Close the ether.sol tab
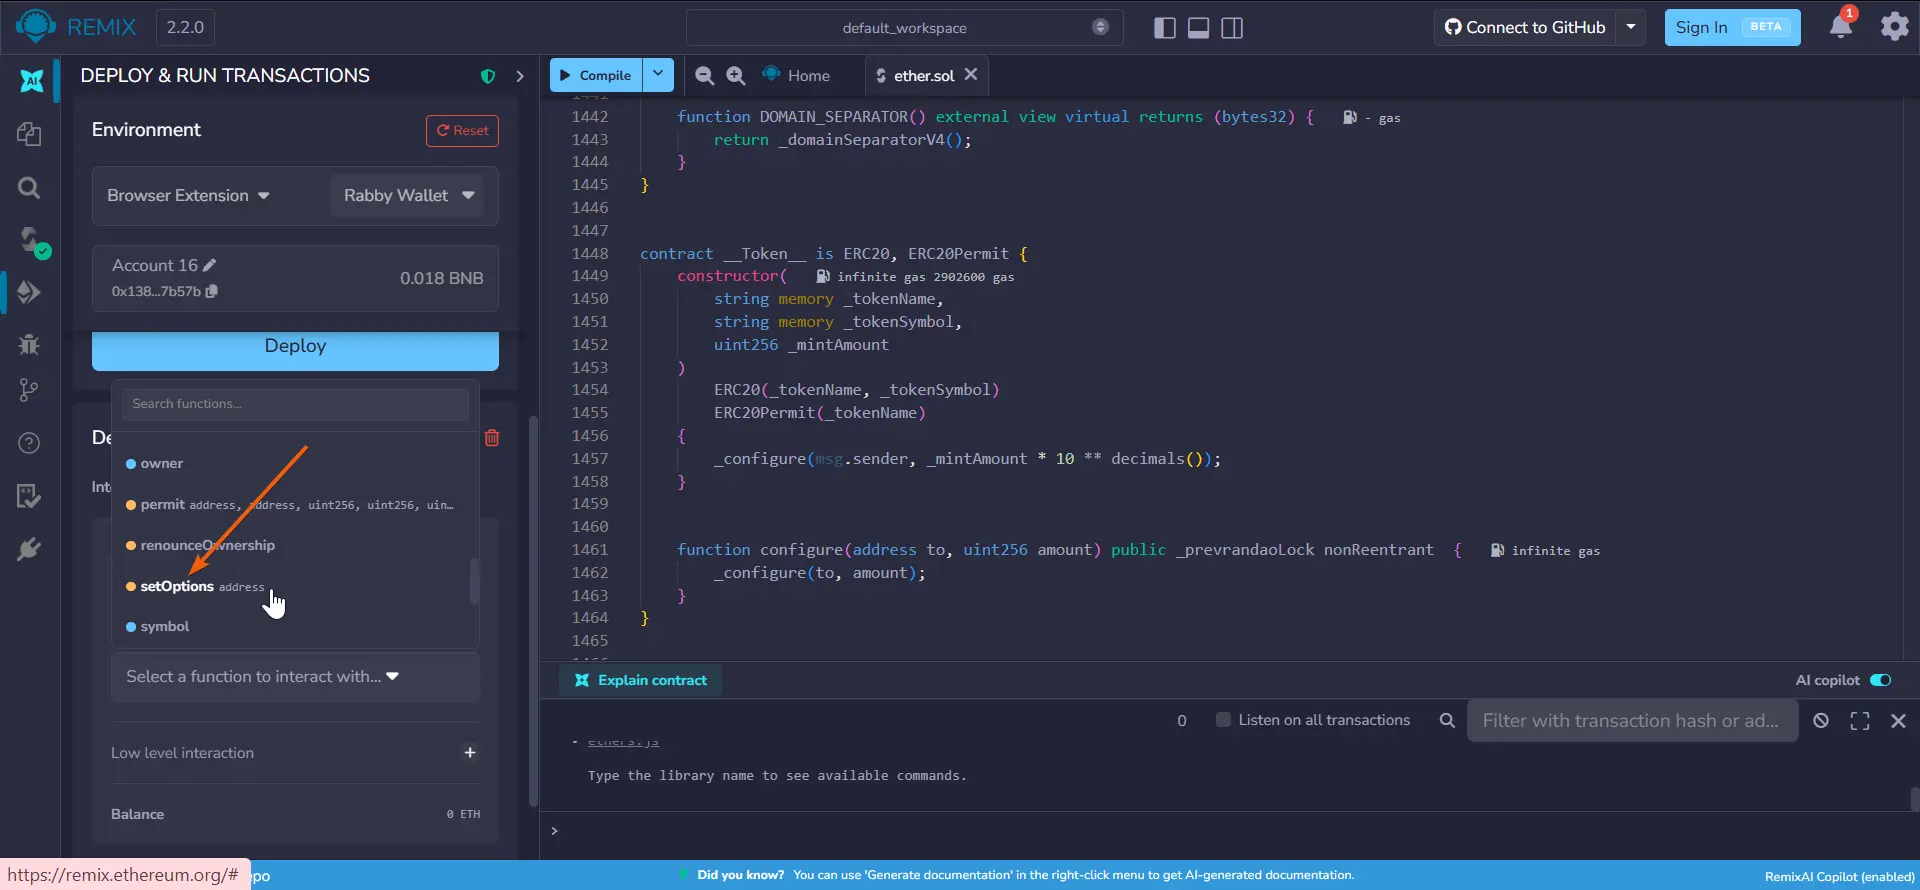This screenshot has width=1920, height=890. [x=971, y=74]
